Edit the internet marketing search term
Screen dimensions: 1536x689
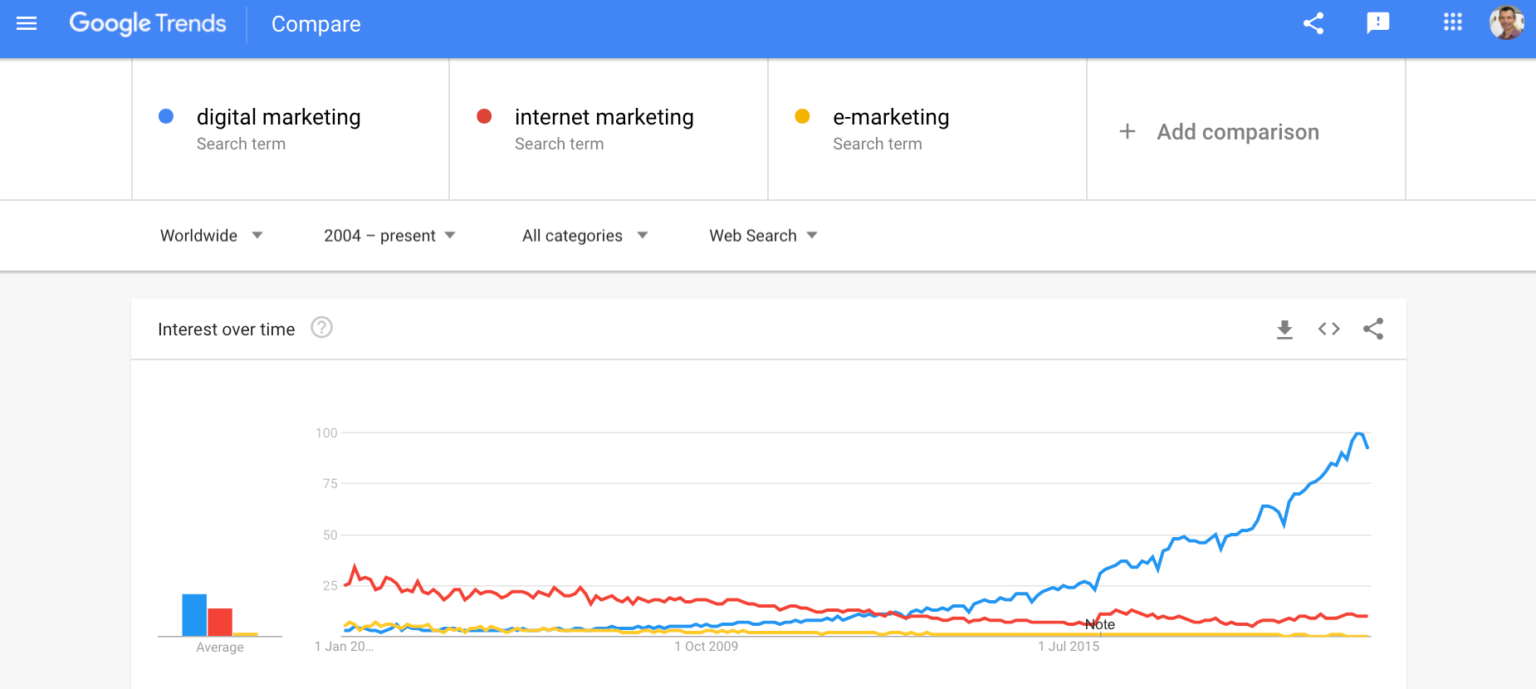click(x=603, y=117)
